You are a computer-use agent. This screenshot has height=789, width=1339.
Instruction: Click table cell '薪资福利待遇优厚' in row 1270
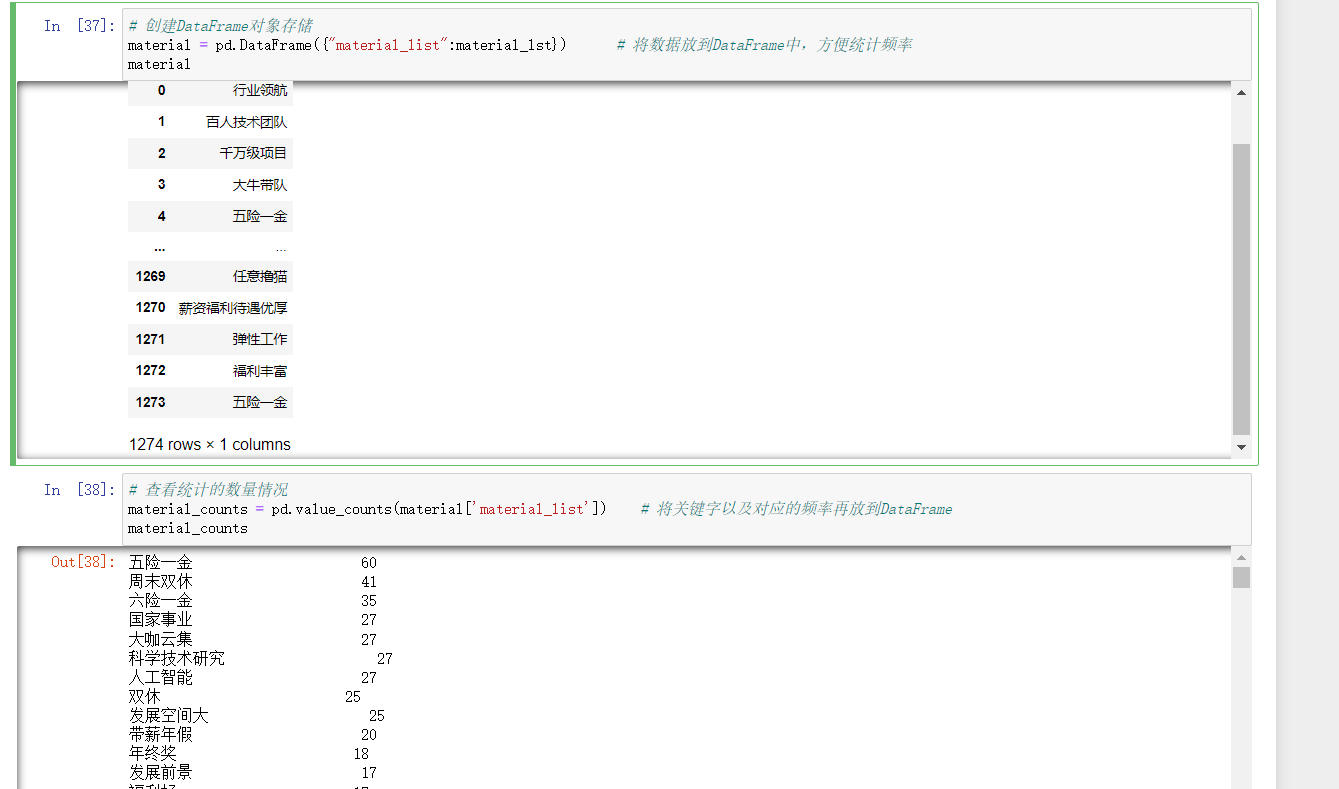tap(233, 308)
